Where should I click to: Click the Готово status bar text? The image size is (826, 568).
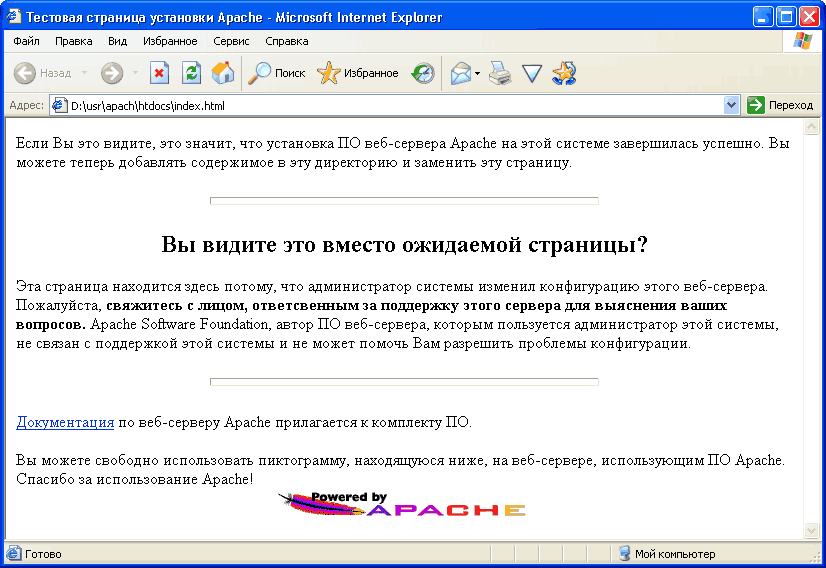(x=43, y=554)
